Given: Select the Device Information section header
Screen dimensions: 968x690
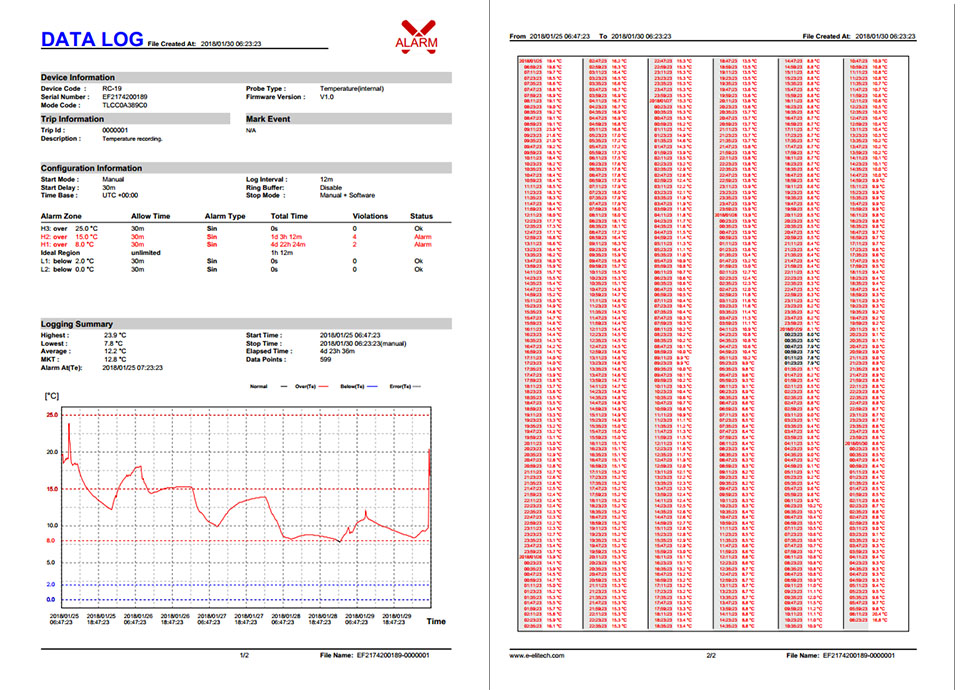Looking at the screenshot, I should coord(77,77).
